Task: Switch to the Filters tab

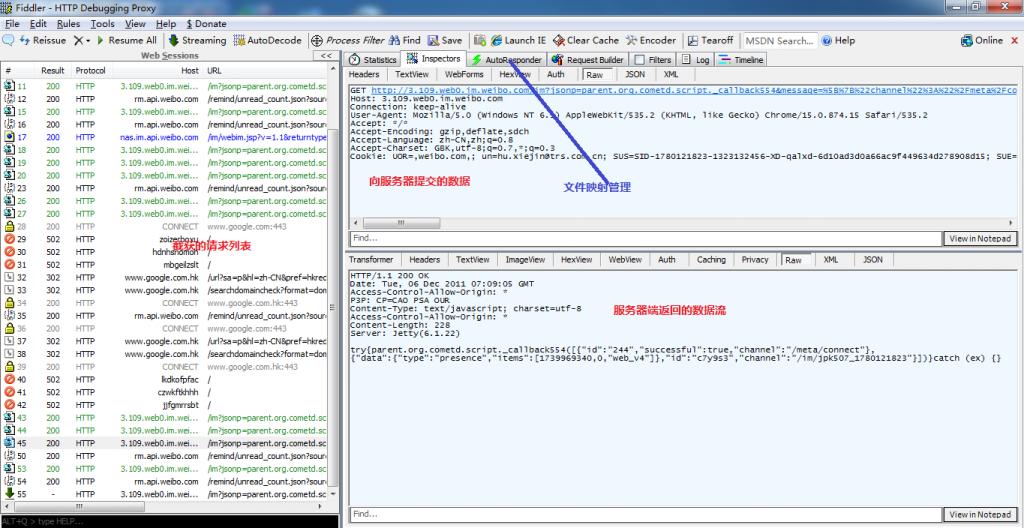Action: pos(653,59)
